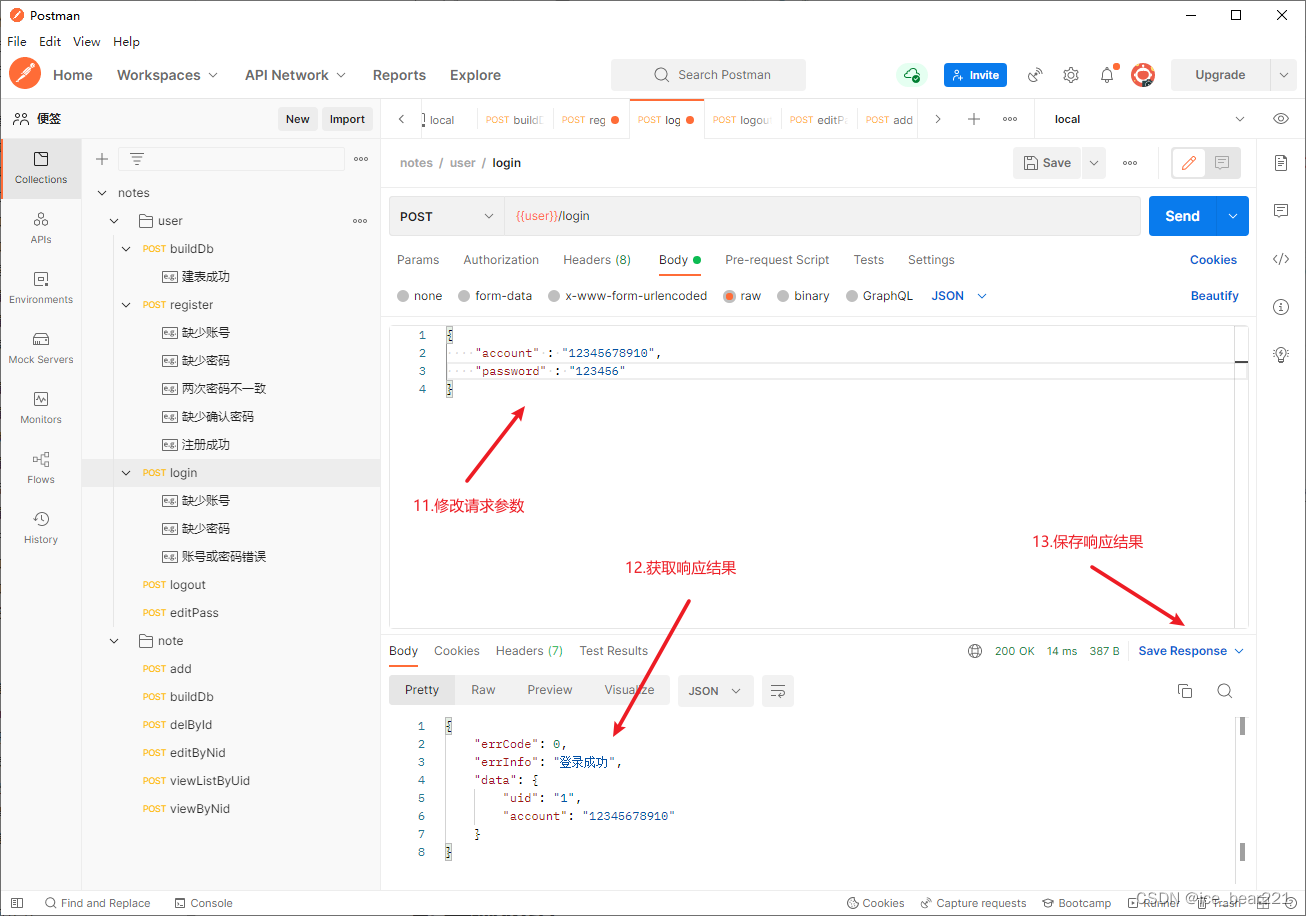Click the Beautify link
Viewport: 1306px width, 916px height.
point(1215,296)
